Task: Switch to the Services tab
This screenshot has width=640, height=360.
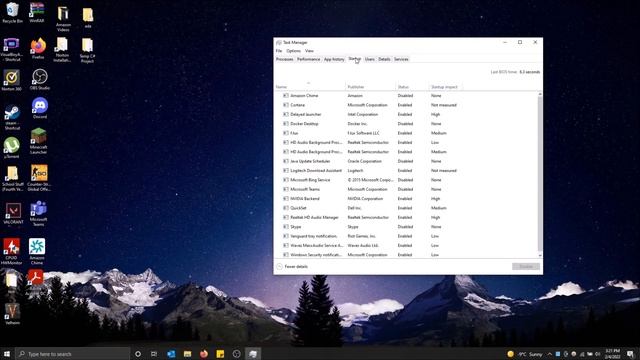Action: click(x=401, y=60)
